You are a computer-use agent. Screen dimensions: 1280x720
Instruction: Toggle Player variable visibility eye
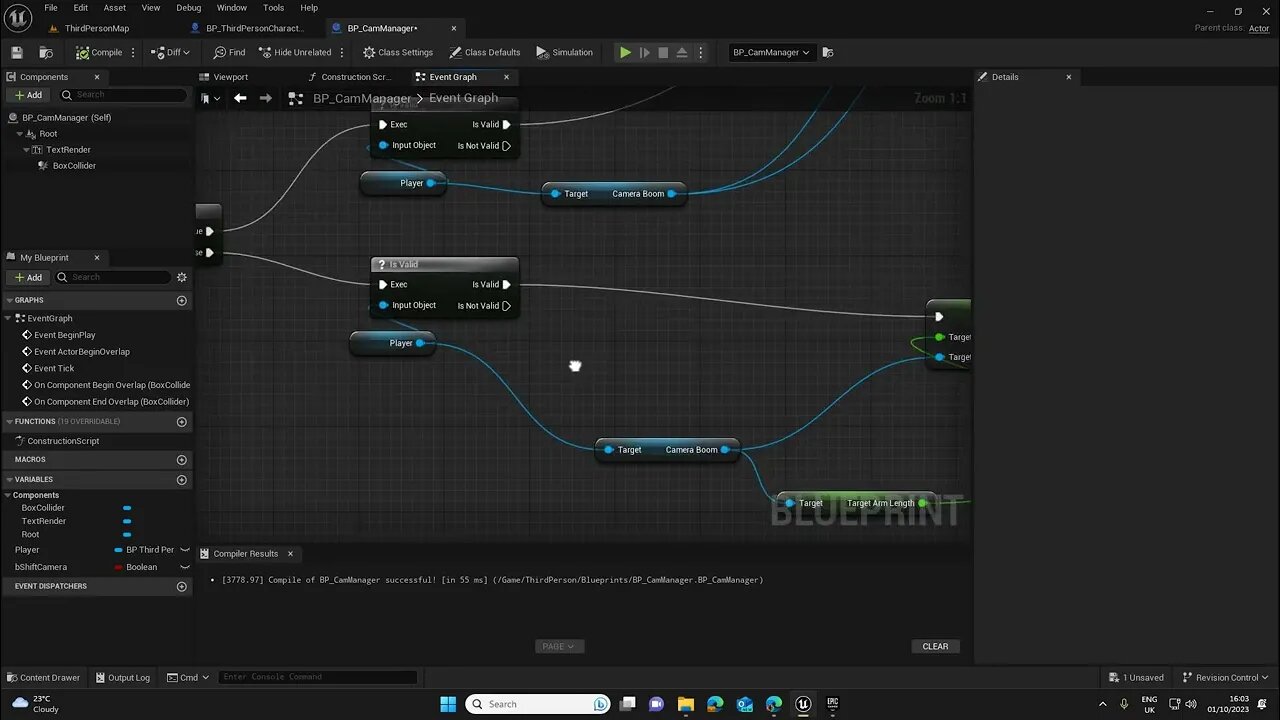click(184, 550)
